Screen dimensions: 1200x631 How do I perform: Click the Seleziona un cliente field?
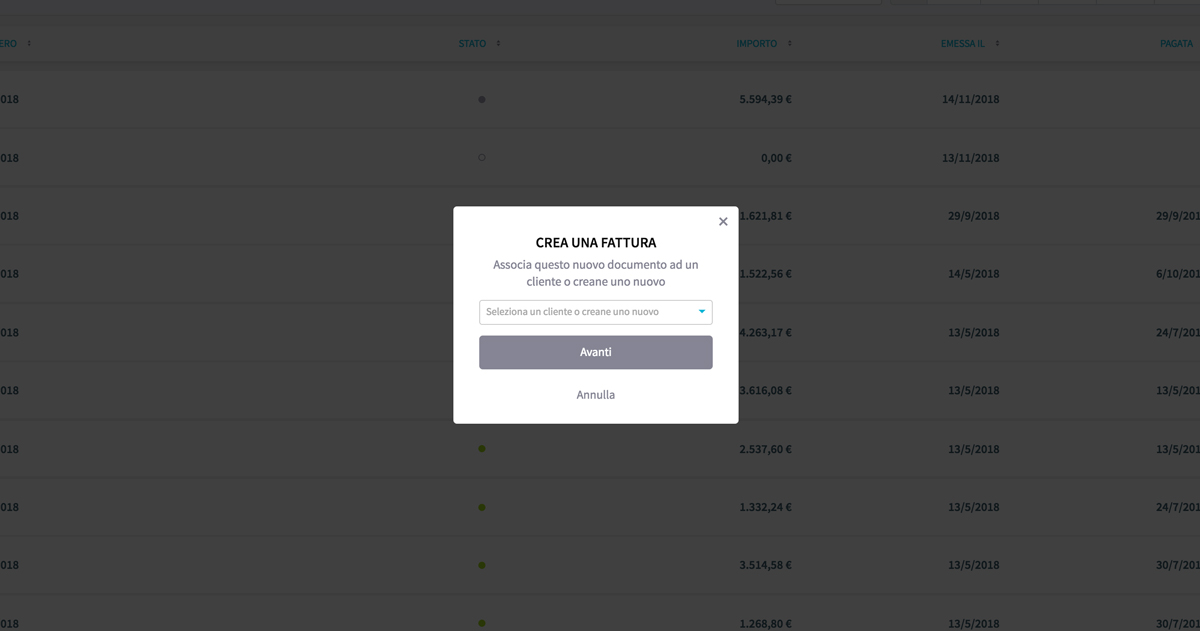(x=596, y=312)
